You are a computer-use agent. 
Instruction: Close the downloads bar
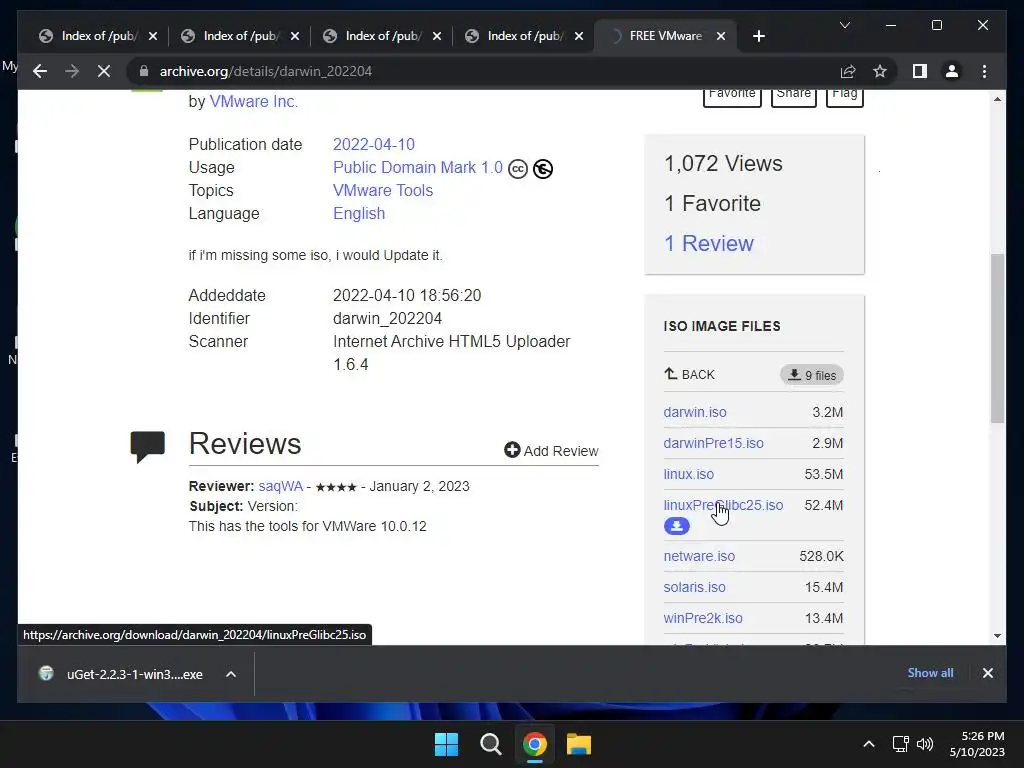[987, 673]
